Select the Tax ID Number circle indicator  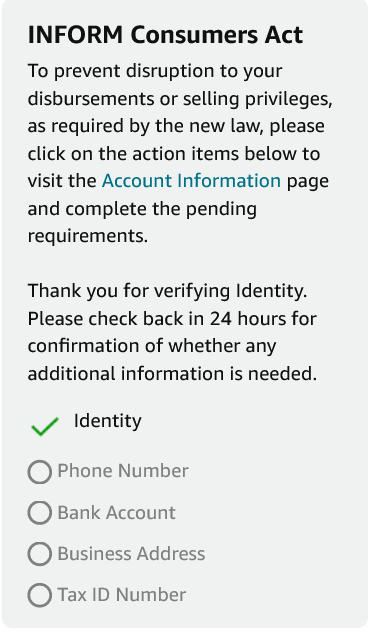point(39,595)
